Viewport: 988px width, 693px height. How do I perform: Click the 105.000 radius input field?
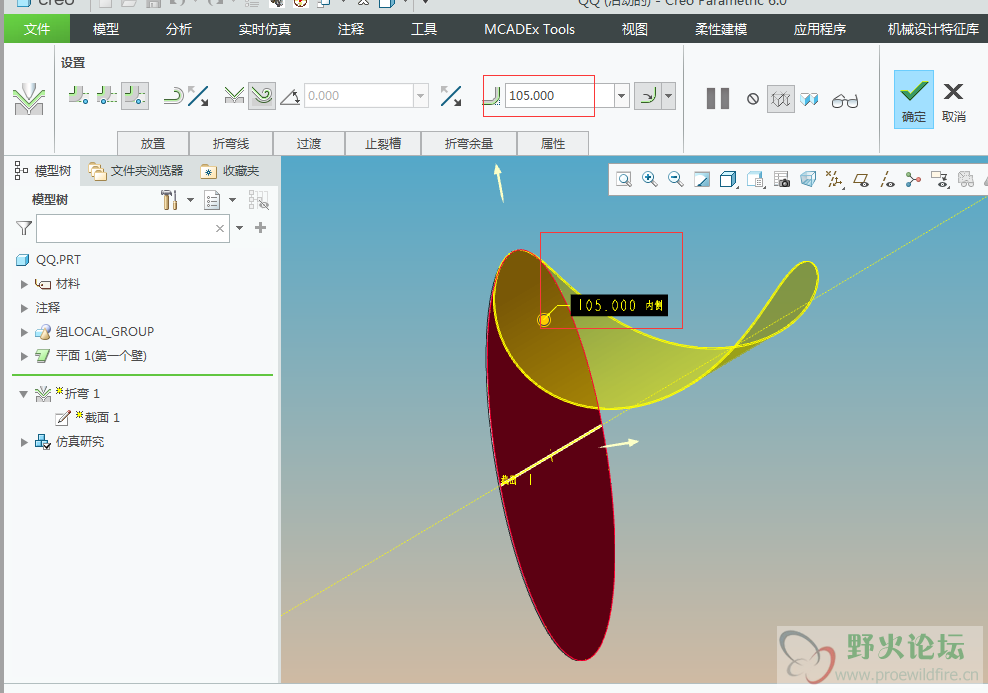pos(559,96)
